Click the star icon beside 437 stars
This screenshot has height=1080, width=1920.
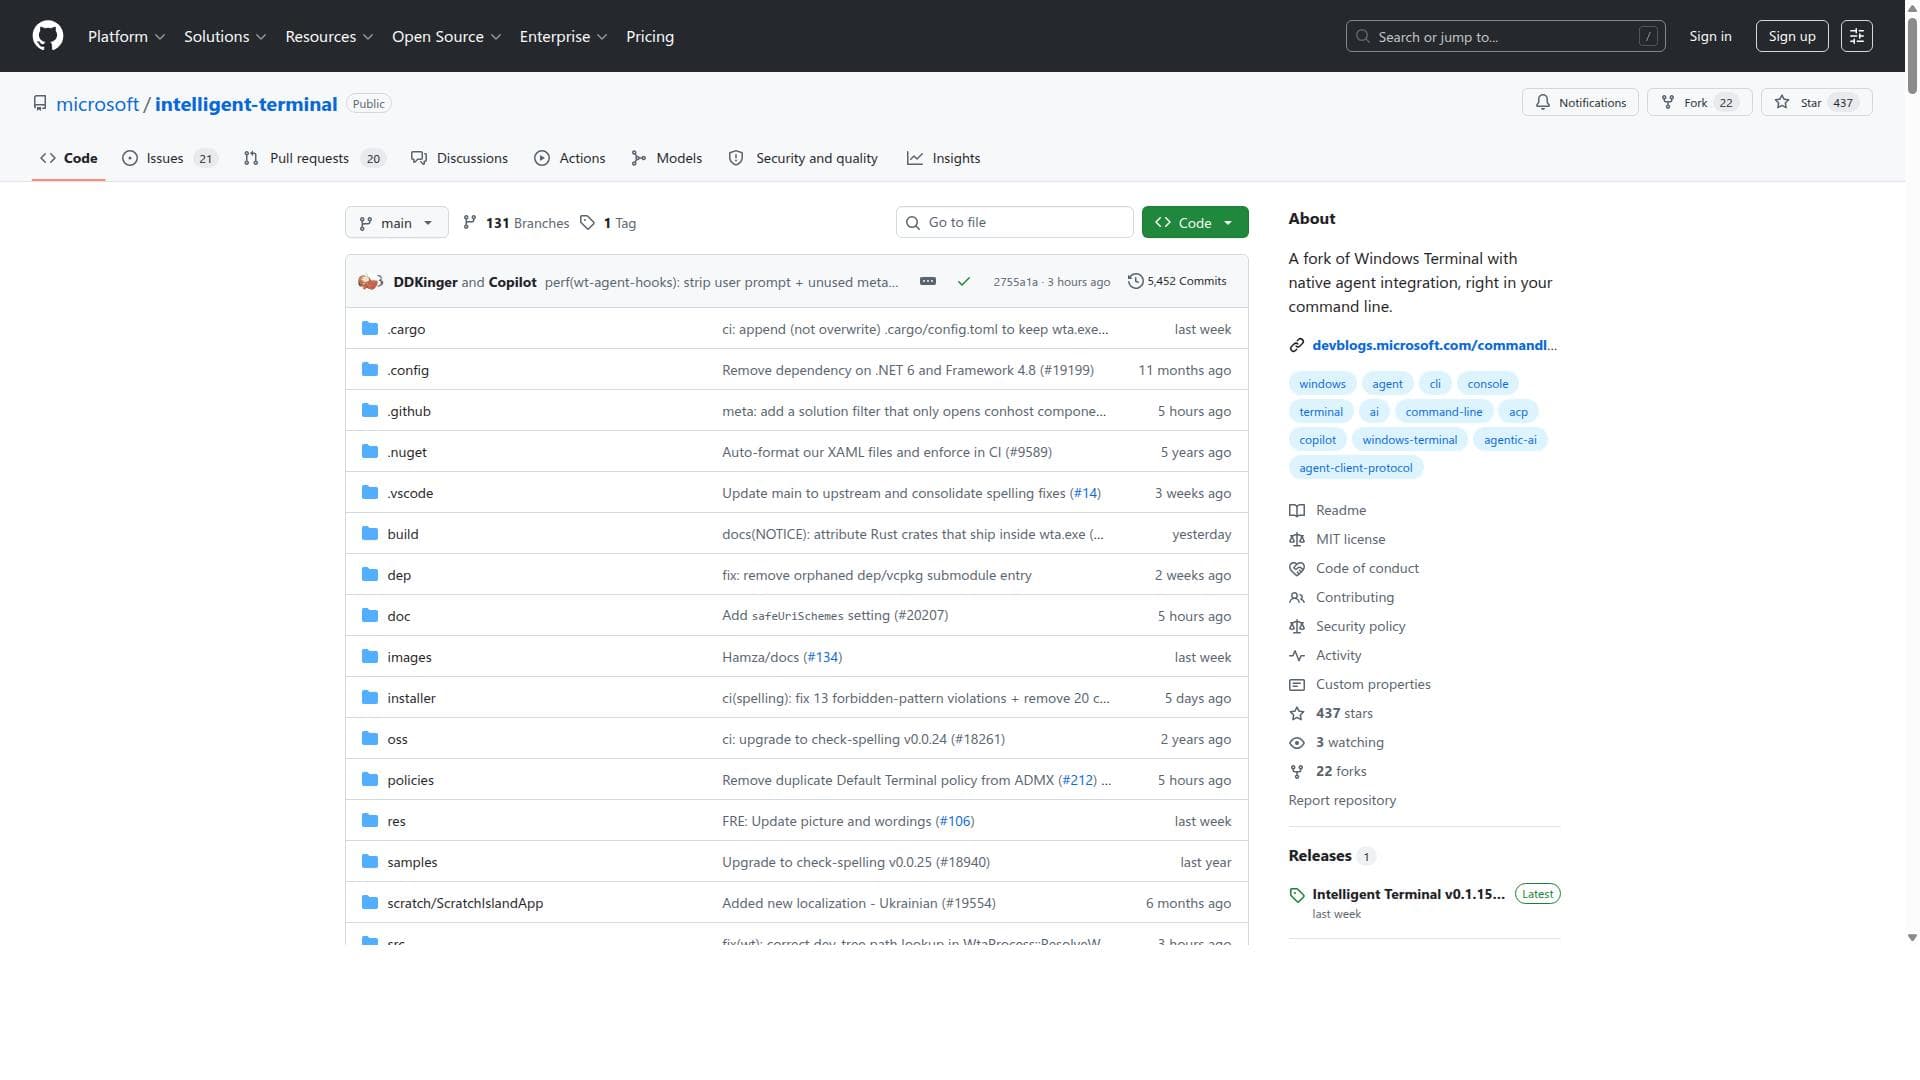(1297, 713)
